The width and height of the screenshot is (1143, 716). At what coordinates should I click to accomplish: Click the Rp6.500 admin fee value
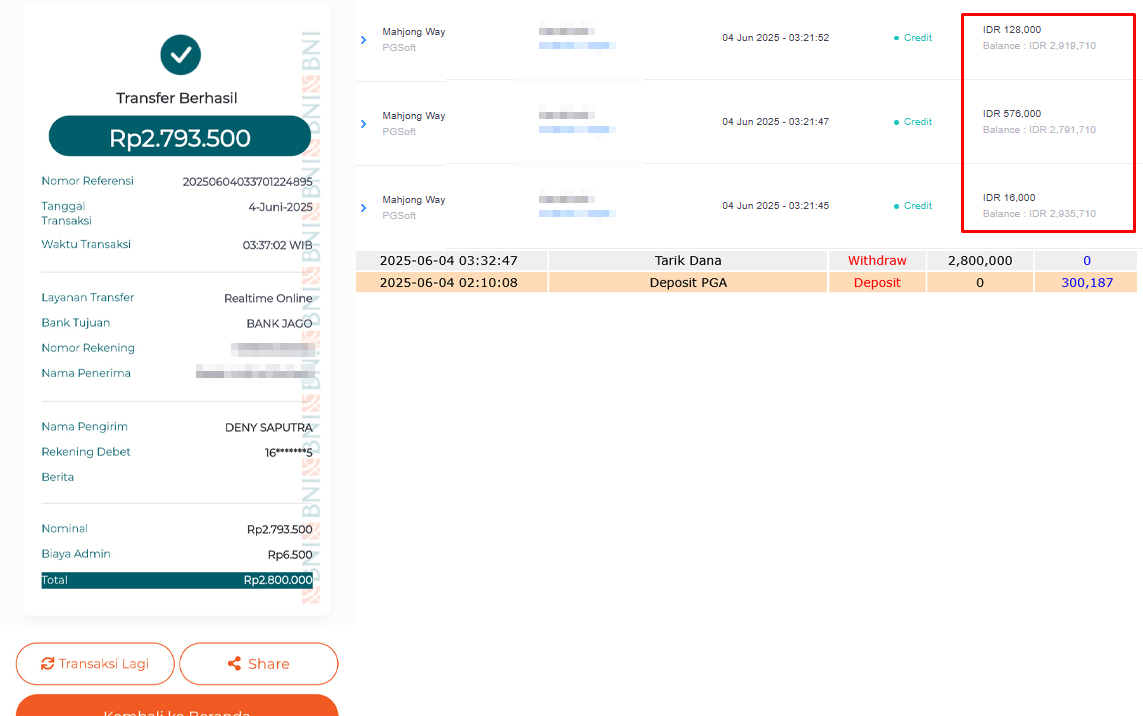[x=290, y=555]
